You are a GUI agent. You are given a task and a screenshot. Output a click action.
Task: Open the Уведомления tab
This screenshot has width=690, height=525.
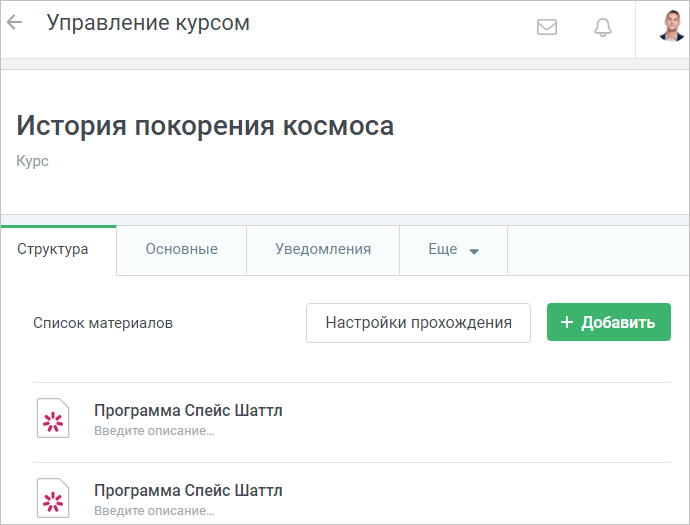323,250
